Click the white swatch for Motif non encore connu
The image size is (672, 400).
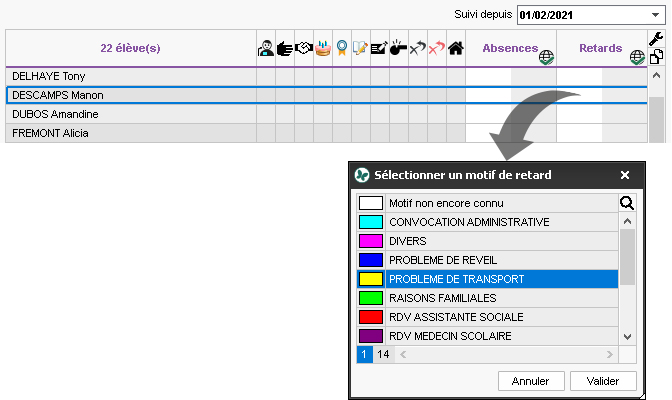click(371, 203)
